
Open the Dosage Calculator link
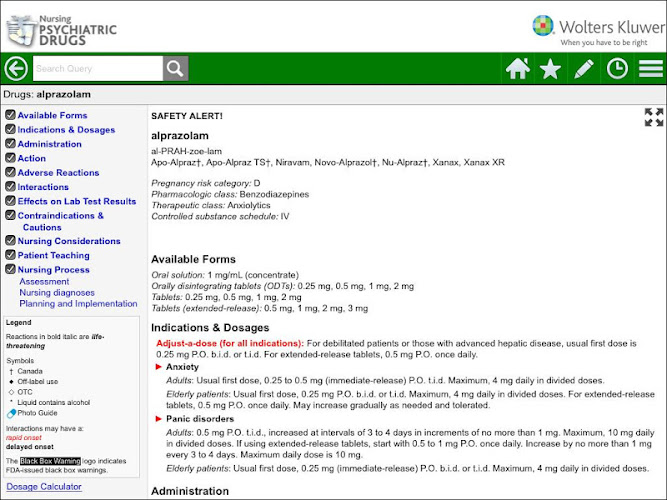[44, 486]
